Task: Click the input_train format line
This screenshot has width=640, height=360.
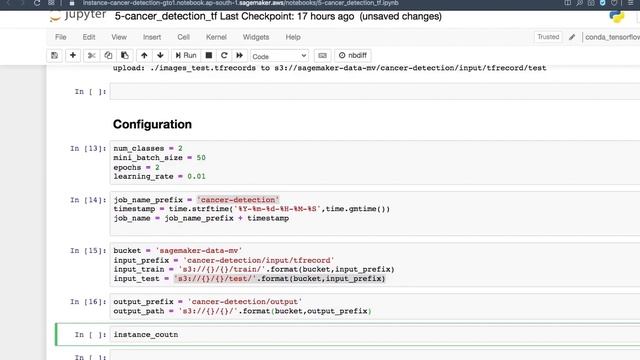Action: point(254,269)
